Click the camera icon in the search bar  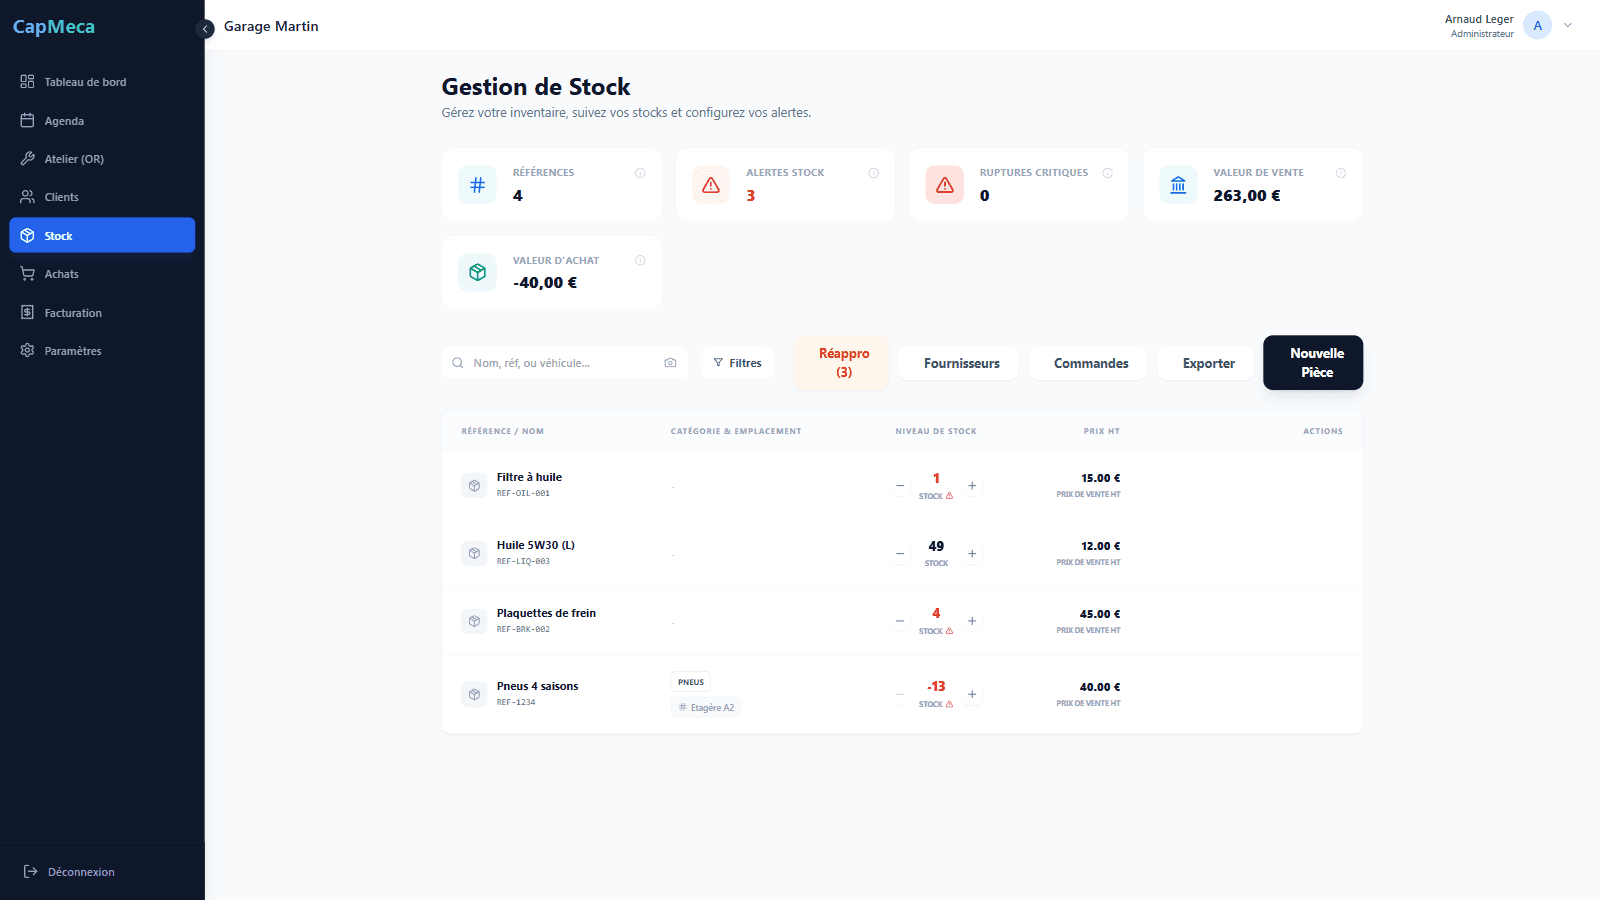click(x=670, y=362)
